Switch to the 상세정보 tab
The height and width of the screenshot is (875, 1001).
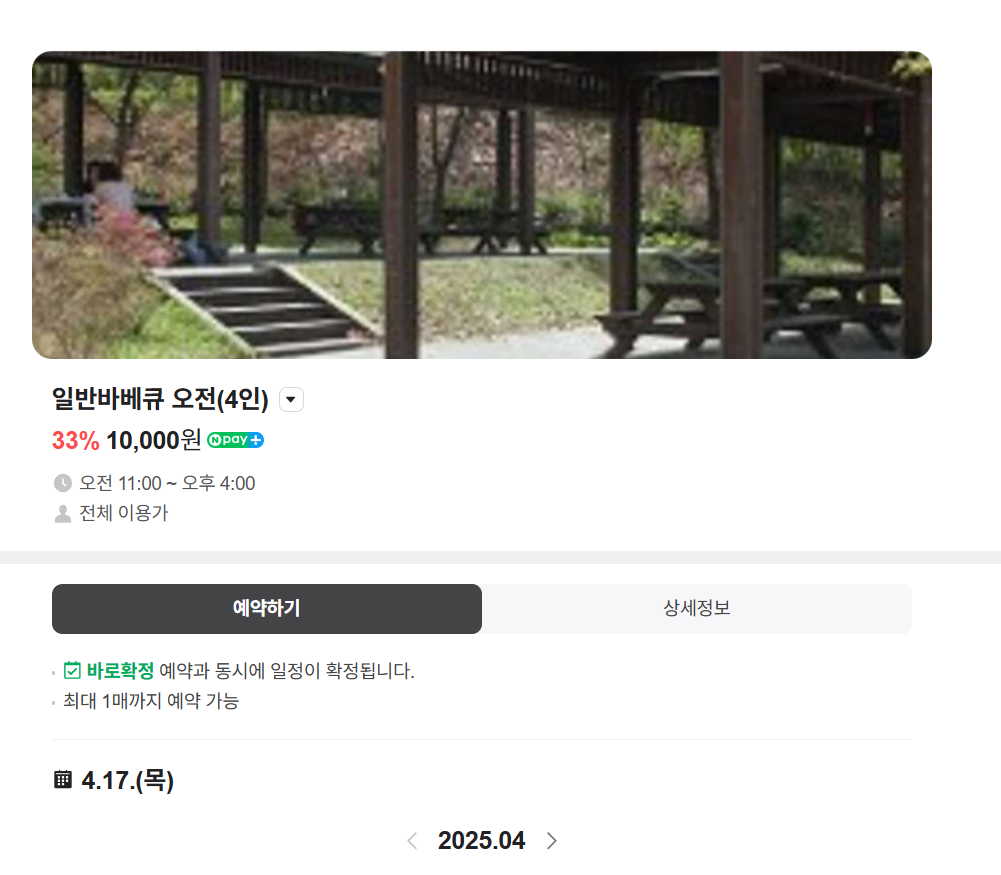coord(696,609)
